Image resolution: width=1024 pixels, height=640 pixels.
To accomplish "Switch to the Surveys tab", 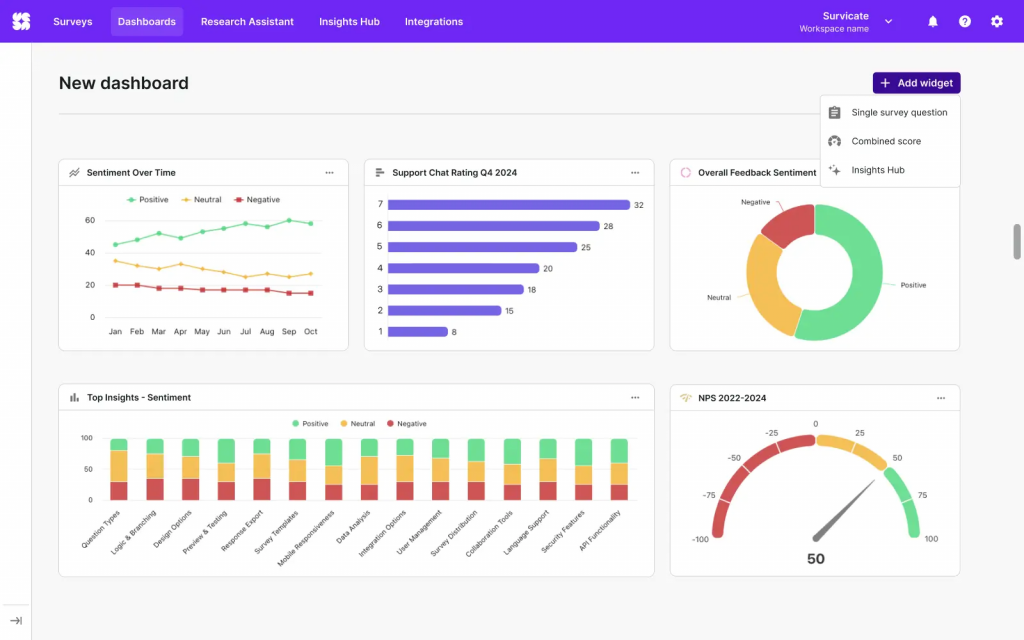I will [72, 20].
